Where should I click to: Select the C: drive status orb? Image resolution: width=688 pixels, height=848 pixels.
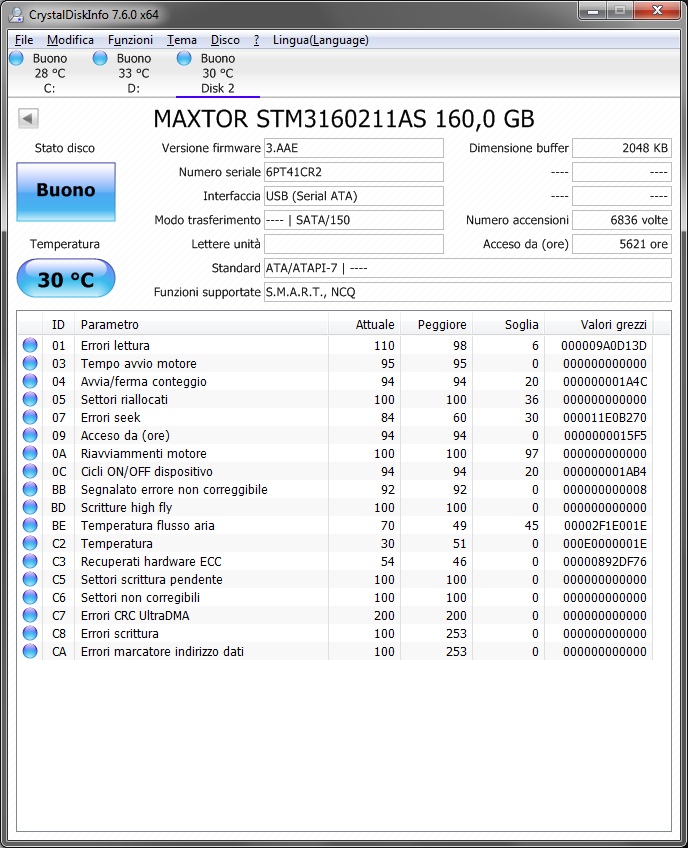coord(16,59)
